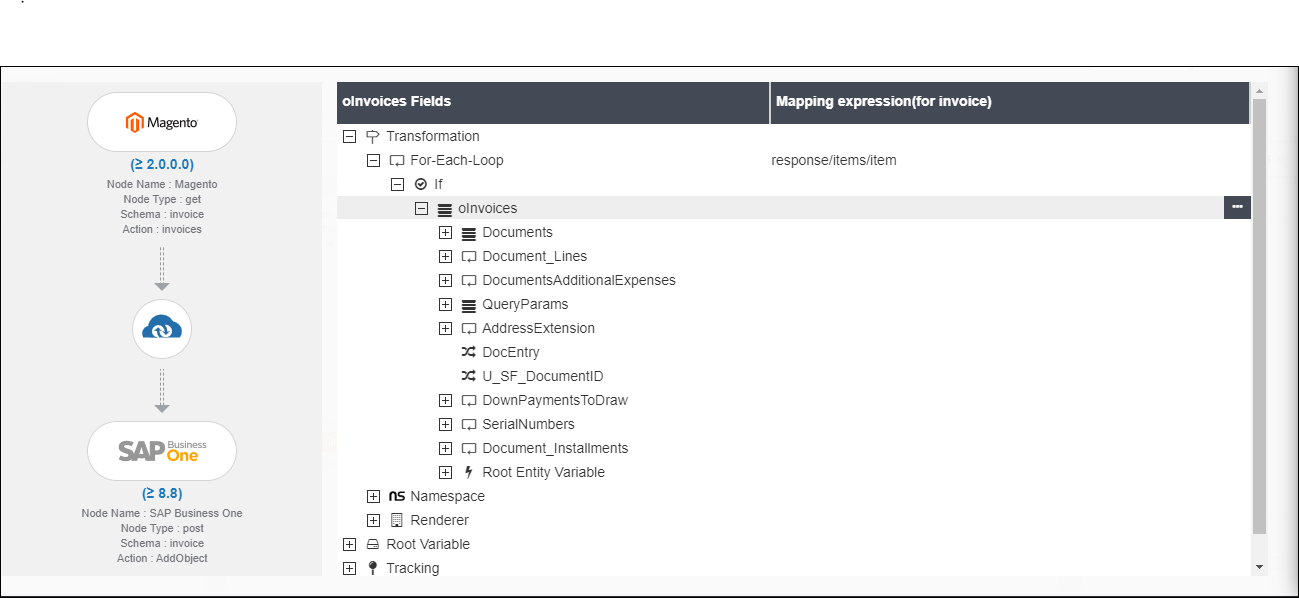Screen dimensions: 1299x598
Task: Select the SAP Business One node icon
Action: (161, 451)
